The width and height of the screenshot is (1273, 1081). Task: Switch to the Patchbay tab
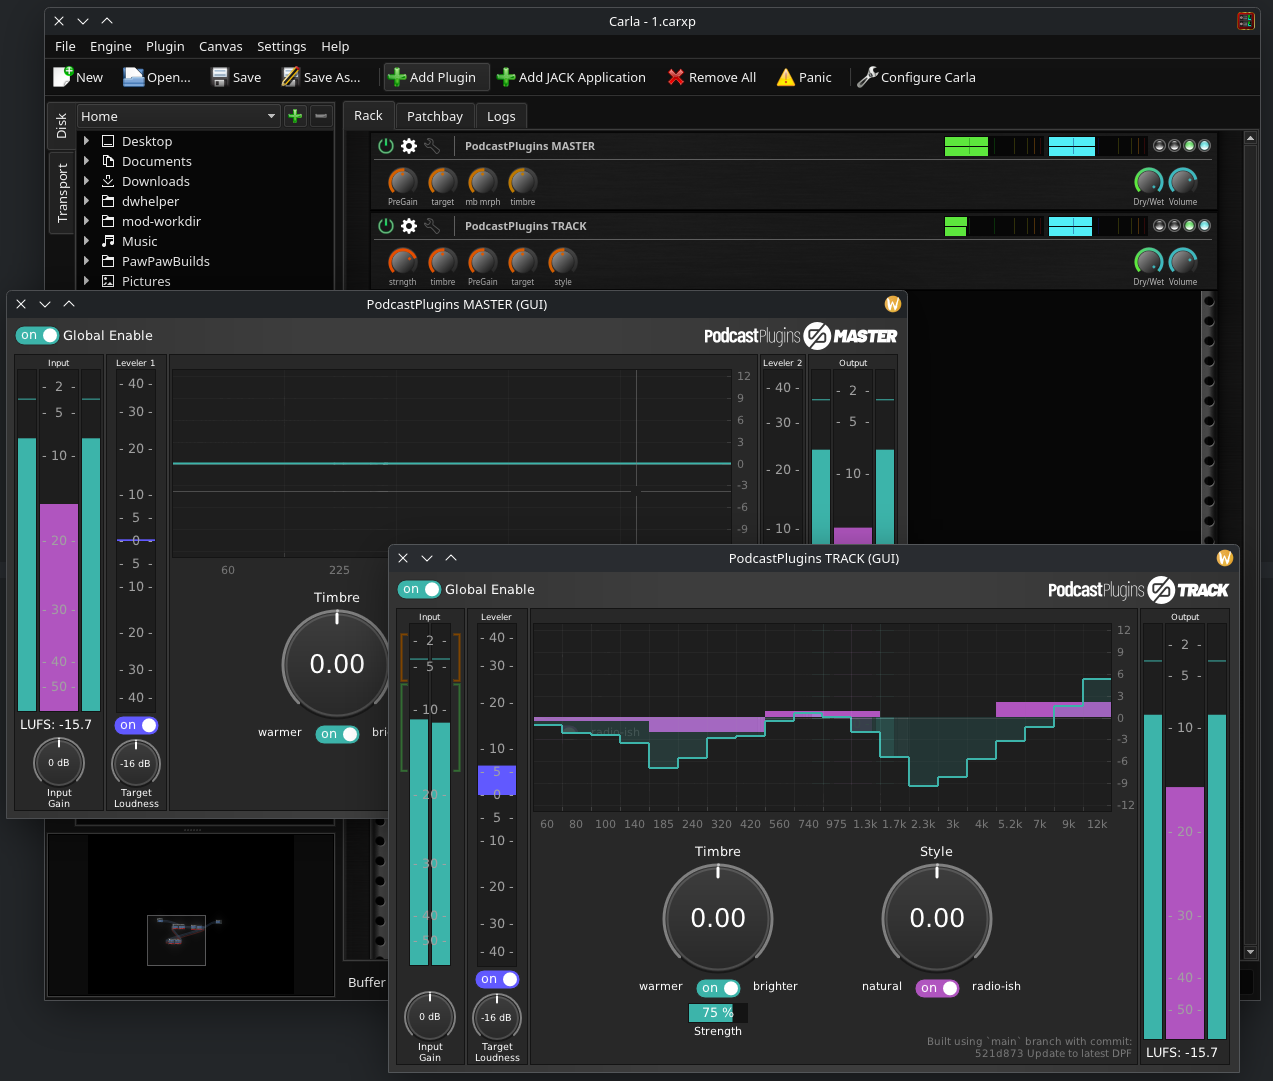434,116
